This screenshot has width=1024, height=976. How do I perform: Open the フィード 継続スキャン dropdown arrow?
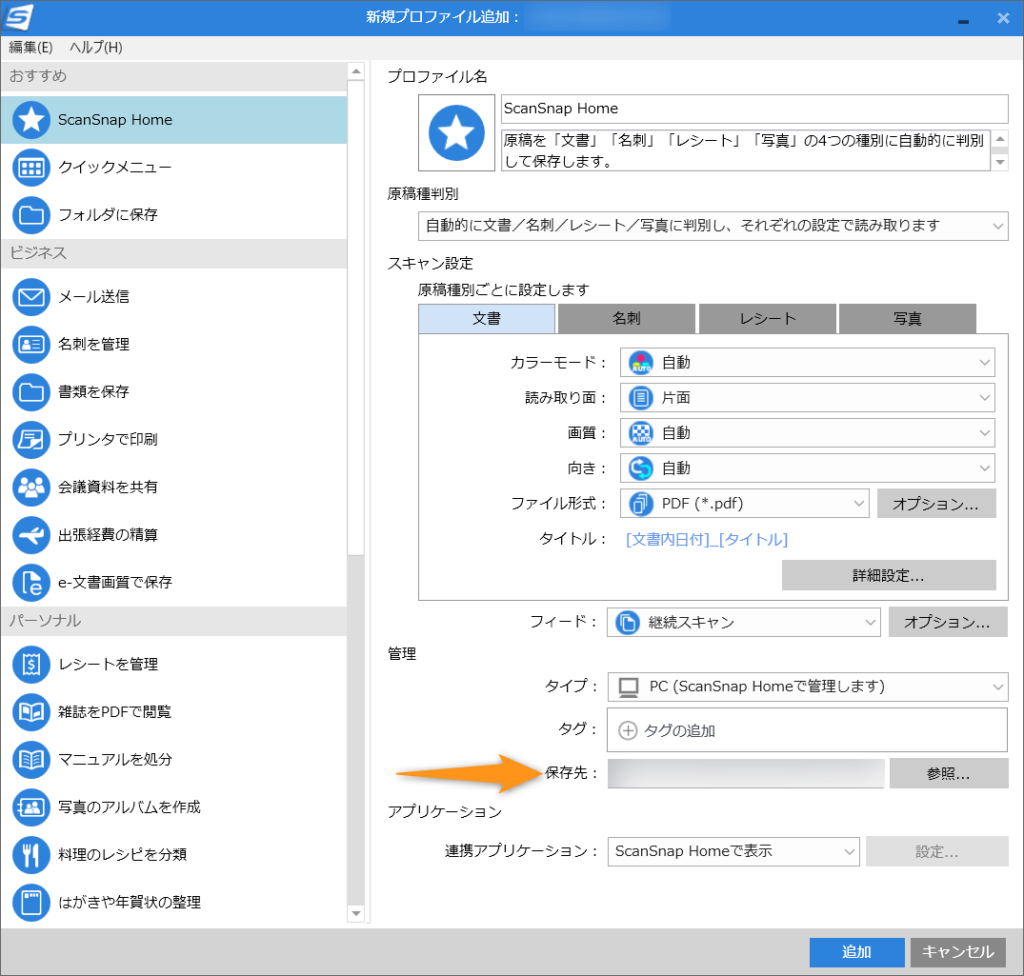(x=870, y=623)
